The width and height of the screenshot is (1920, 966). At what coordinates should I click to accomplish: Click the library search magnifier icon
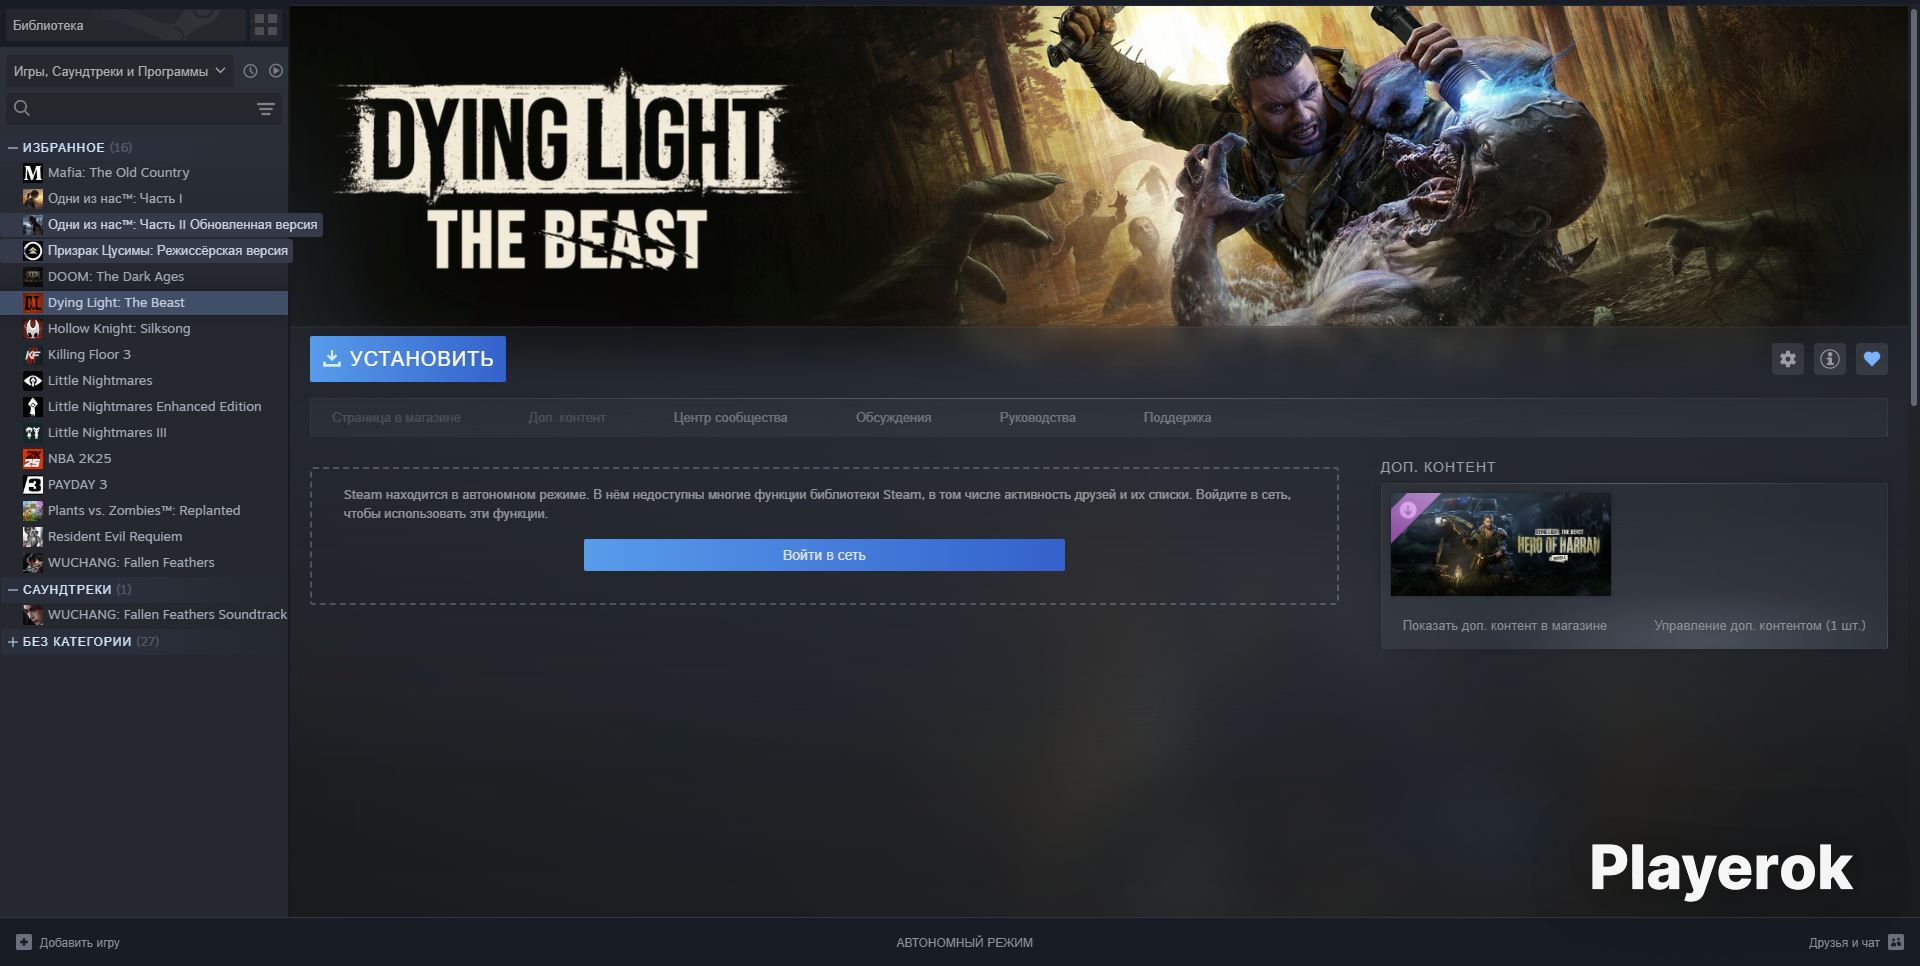(x=22, y=108)
